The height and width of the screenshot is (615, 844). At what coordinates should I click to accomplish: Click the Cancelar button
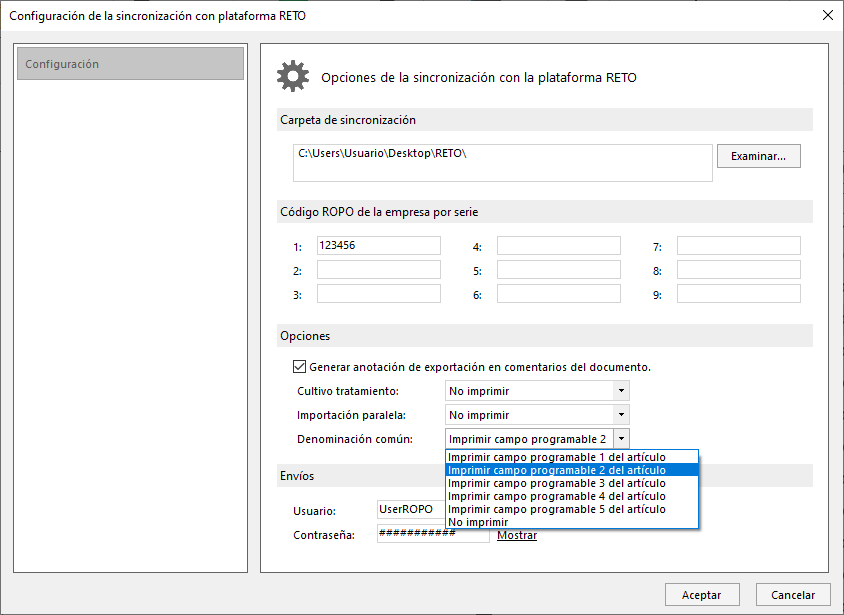pos(793,595)
